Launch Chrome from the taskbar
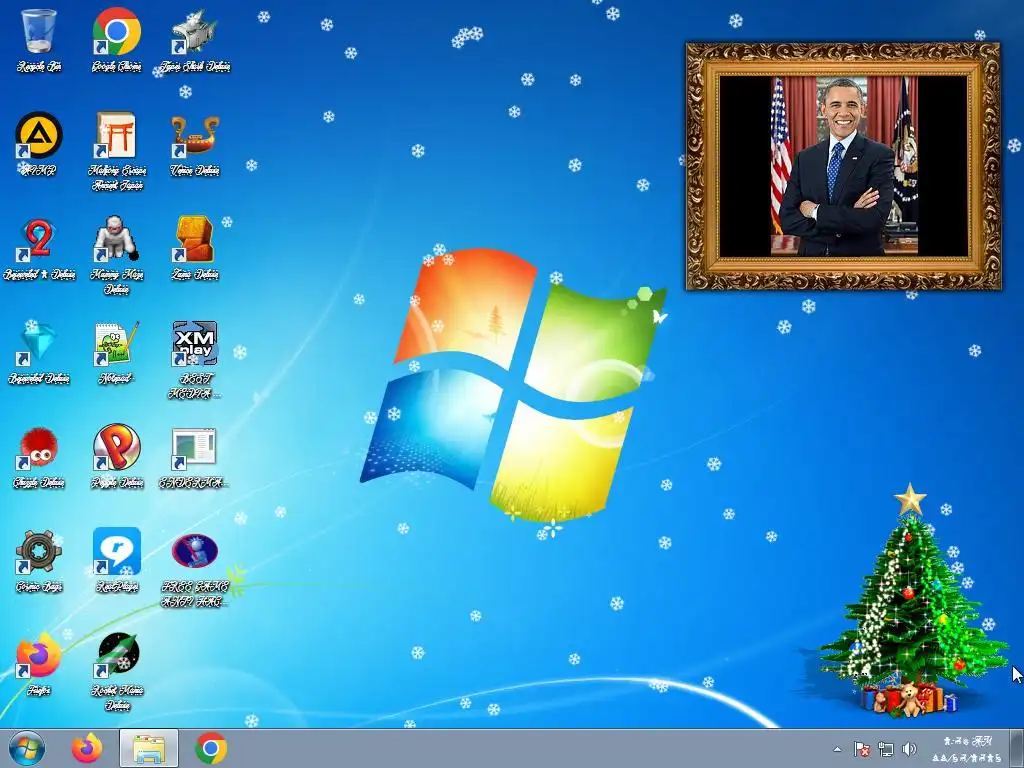 pyautogui.click(x=211, y=748)
